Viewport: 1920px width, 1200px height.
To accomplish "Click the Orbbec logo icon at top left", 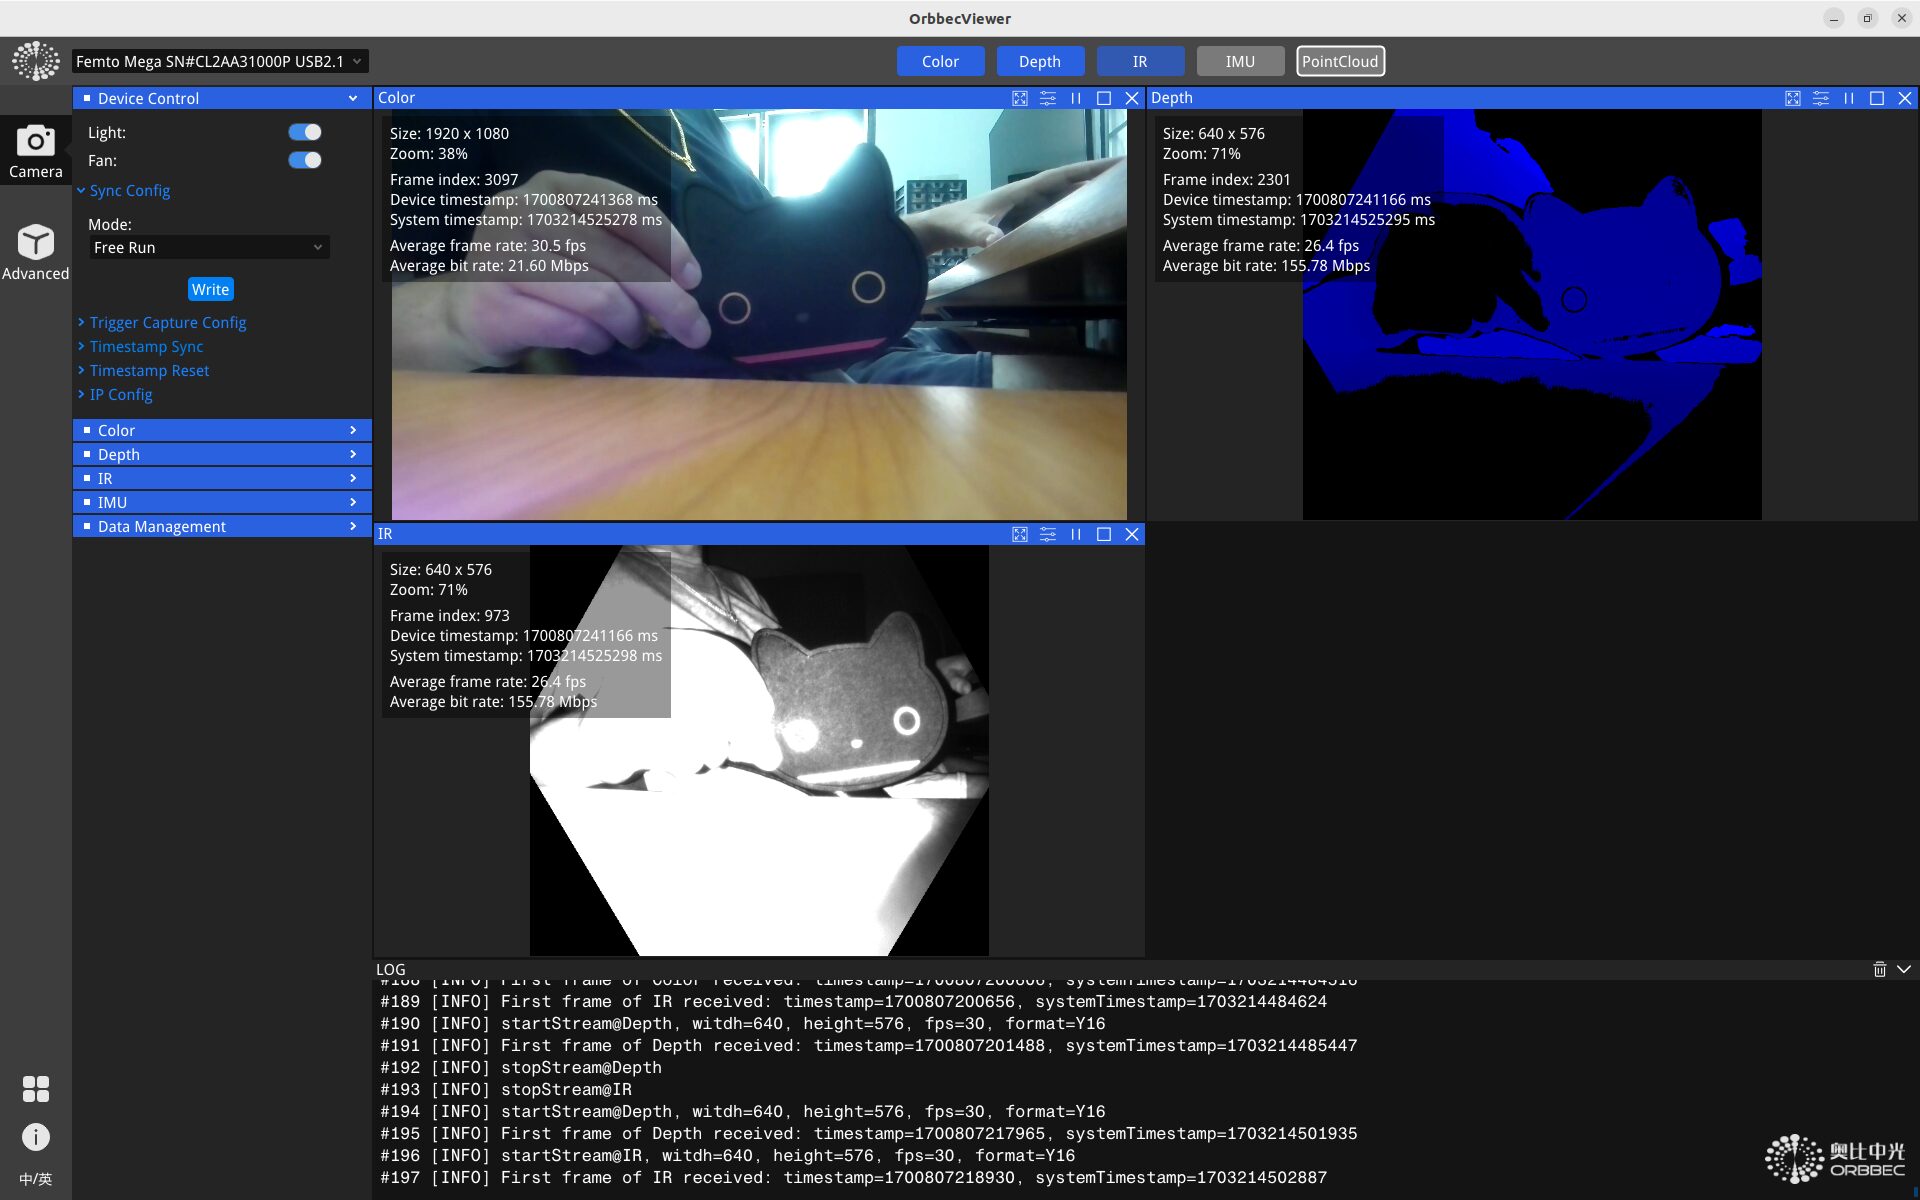I will 35,61.
